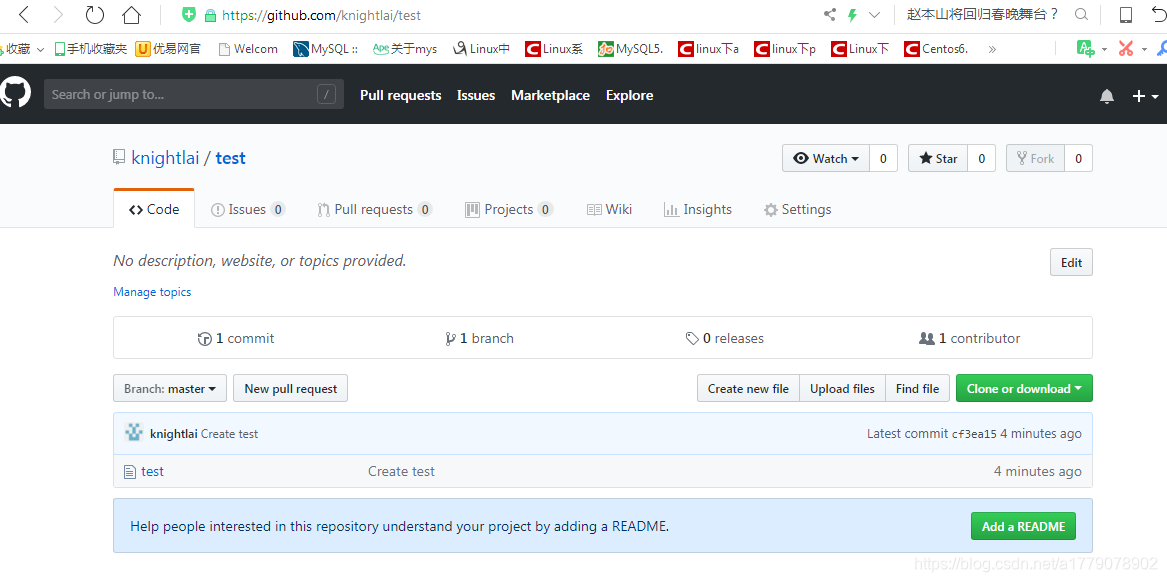The image size is (1167, 582).
Task: Switch to the Wiki tab
Action: tap(610, 209)
